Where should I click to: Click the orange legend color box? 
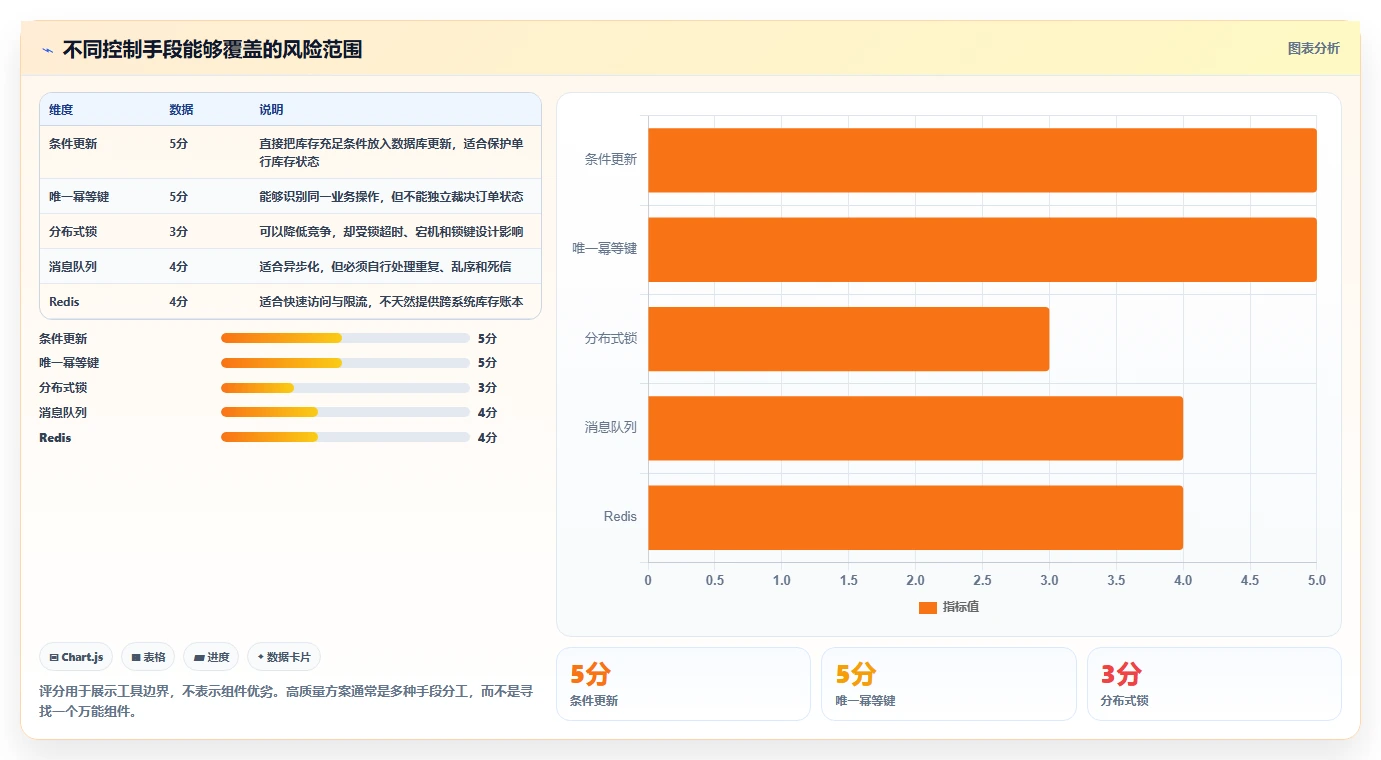(927, 607)
